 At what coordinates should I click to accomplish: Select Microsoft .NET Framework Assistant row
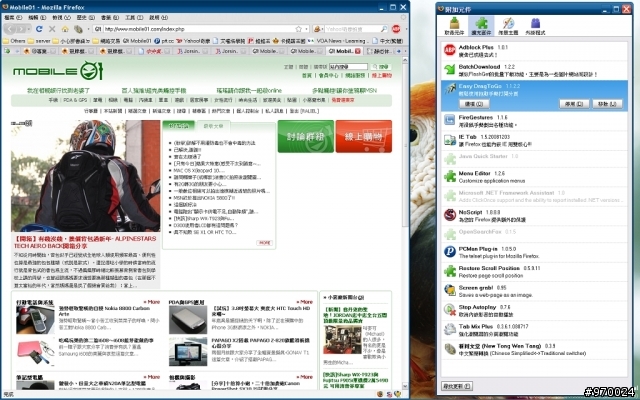(534, 196)
